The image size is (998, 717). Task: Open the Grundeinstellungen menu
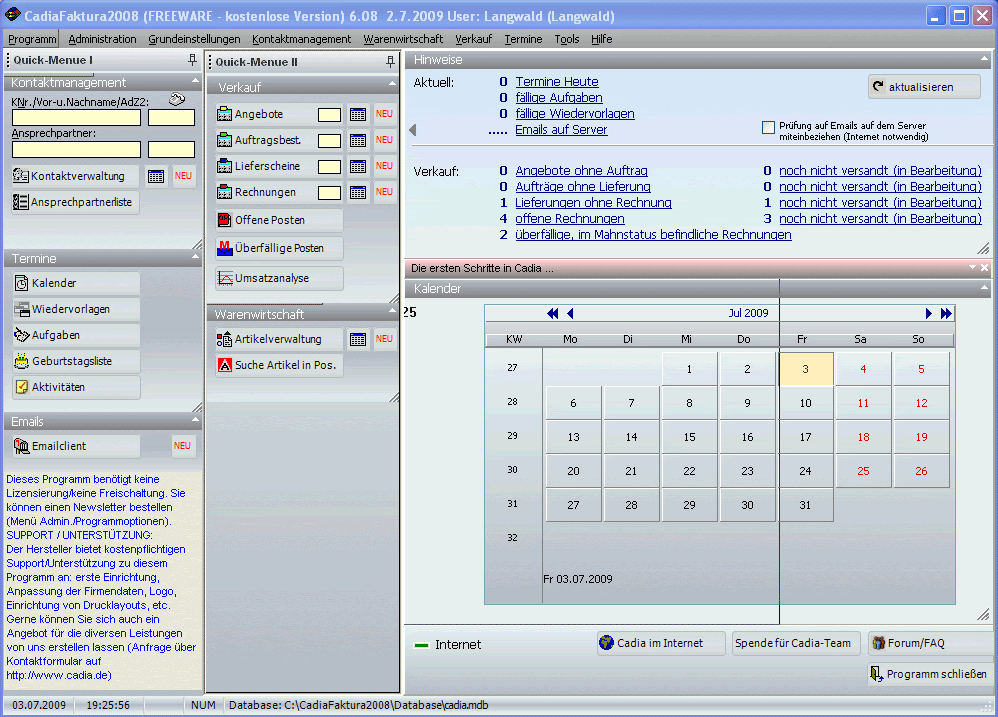click(x=194, y=39)
